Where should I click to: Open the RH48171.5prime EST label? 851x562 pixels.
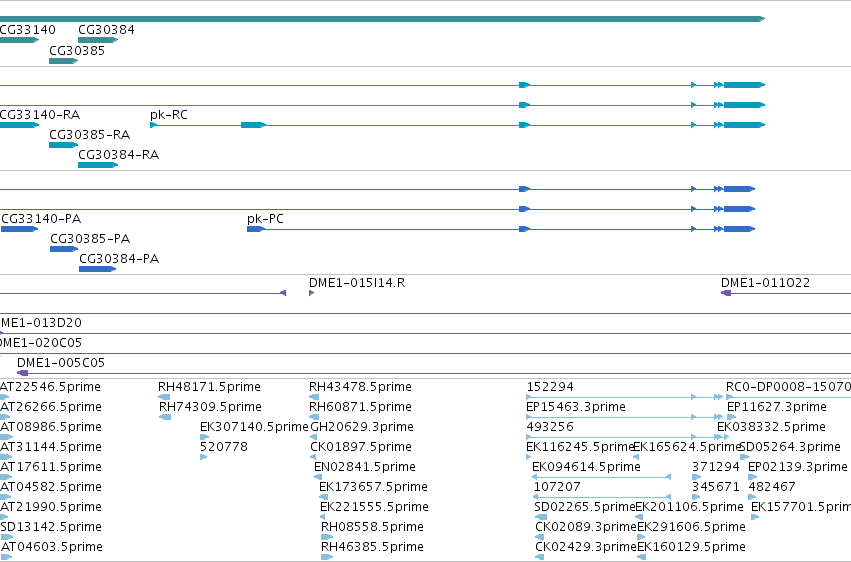[209, 387]
